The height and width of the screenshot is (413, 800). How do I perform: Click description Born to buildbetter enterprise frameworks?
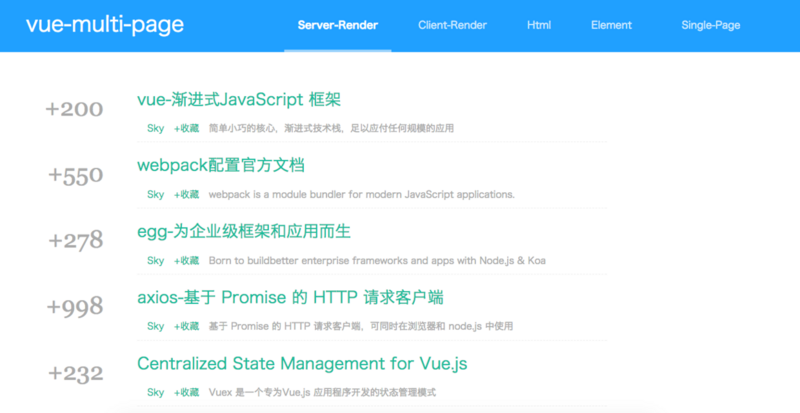click(x=377, y=260)
